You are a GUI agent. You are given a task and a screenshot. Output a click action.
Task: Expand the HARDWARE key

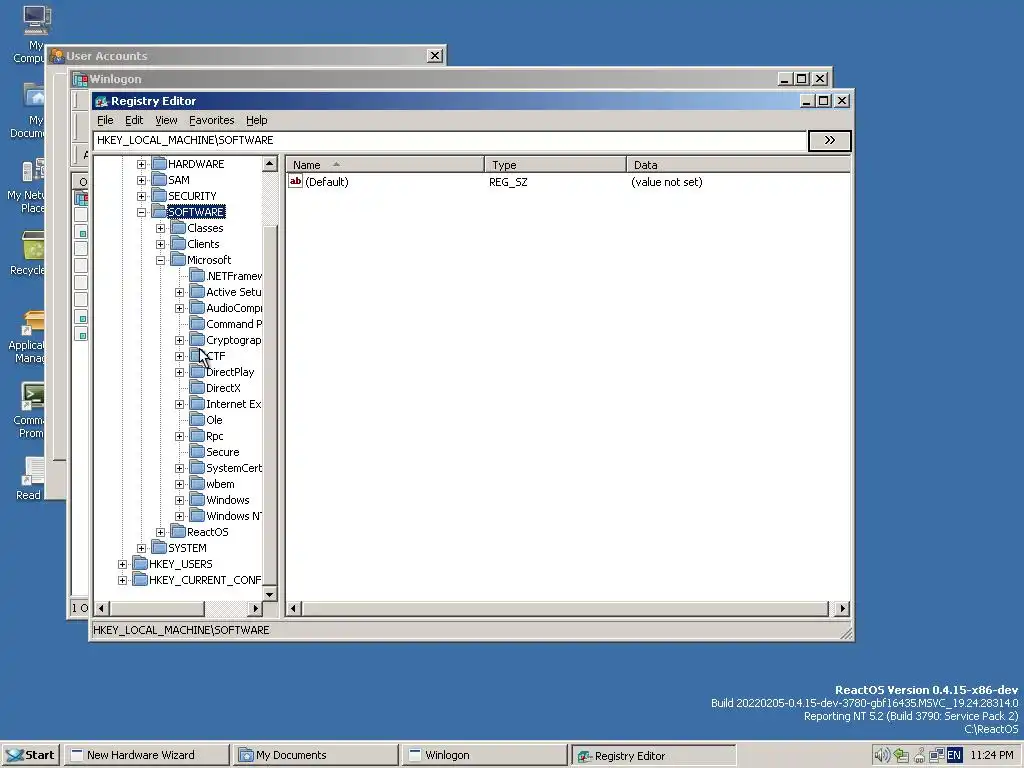(x=141, y=164)
